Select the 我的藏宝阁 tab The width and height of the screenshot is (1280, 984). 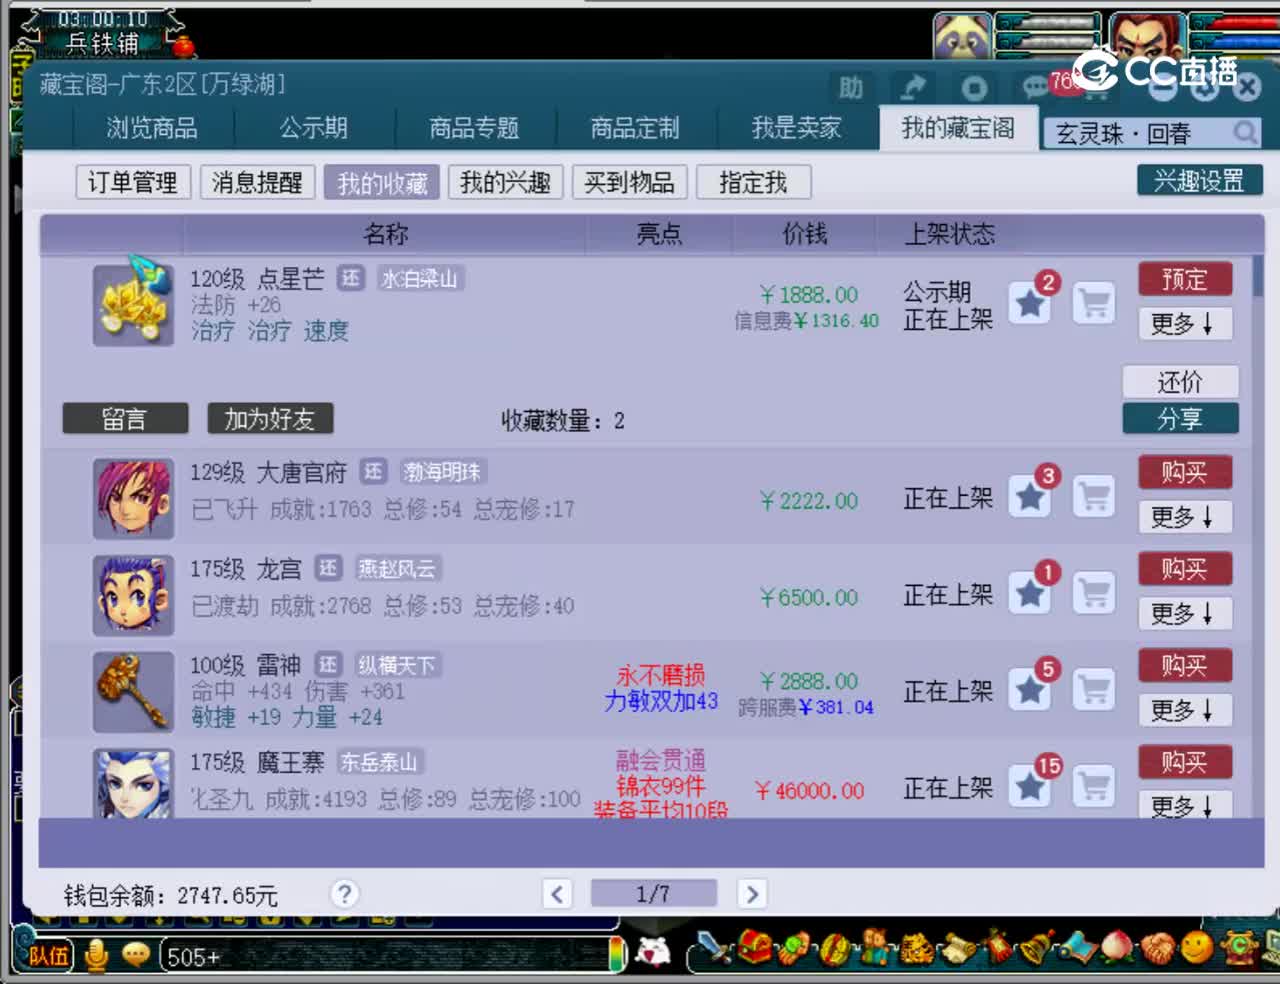coord(958,128)
